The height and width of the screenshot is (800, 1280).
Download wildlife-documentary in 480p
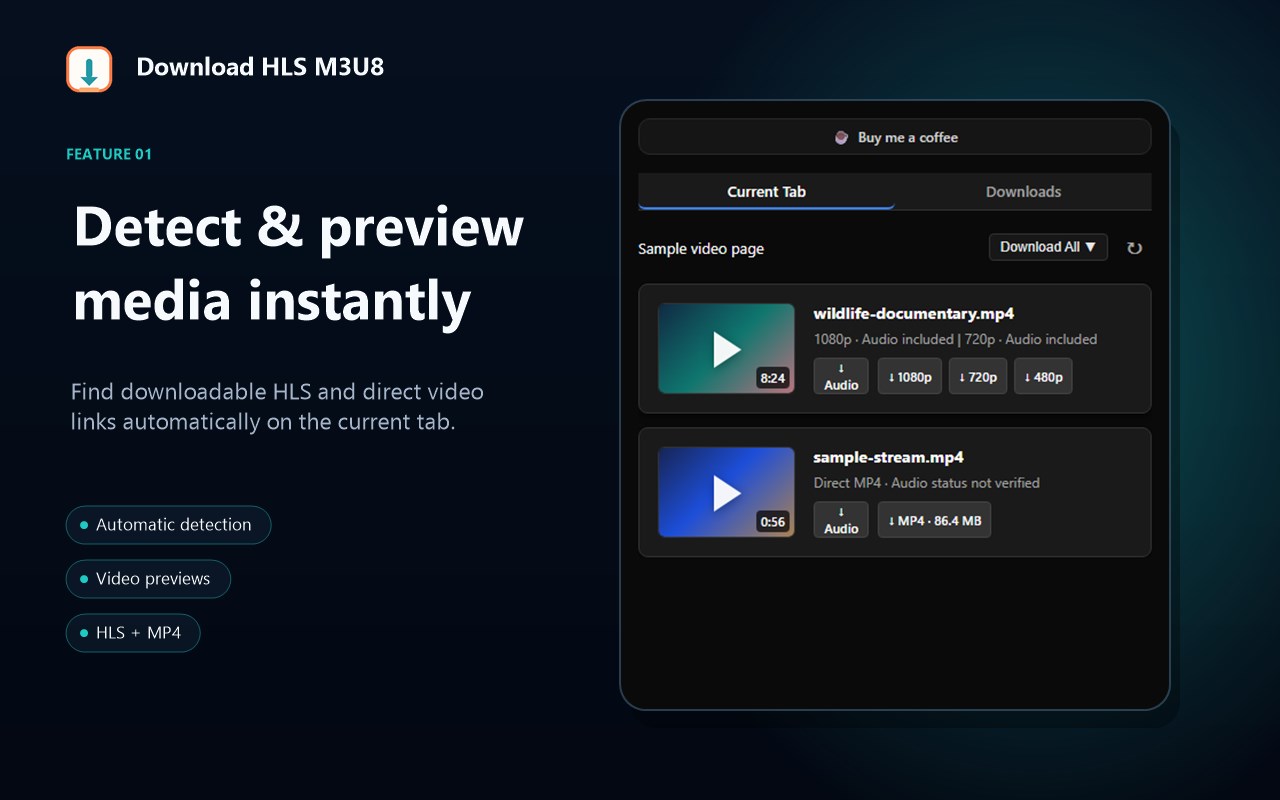(x=1043, y=376)
